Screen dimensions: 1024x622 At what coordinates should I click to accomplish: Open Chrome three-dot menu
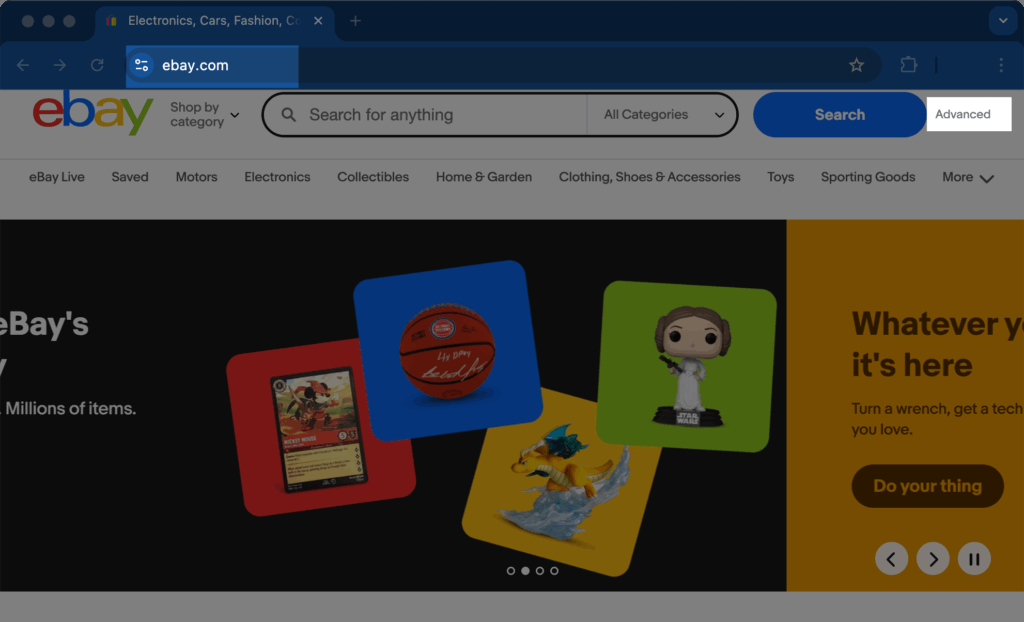coord(1000,65)
